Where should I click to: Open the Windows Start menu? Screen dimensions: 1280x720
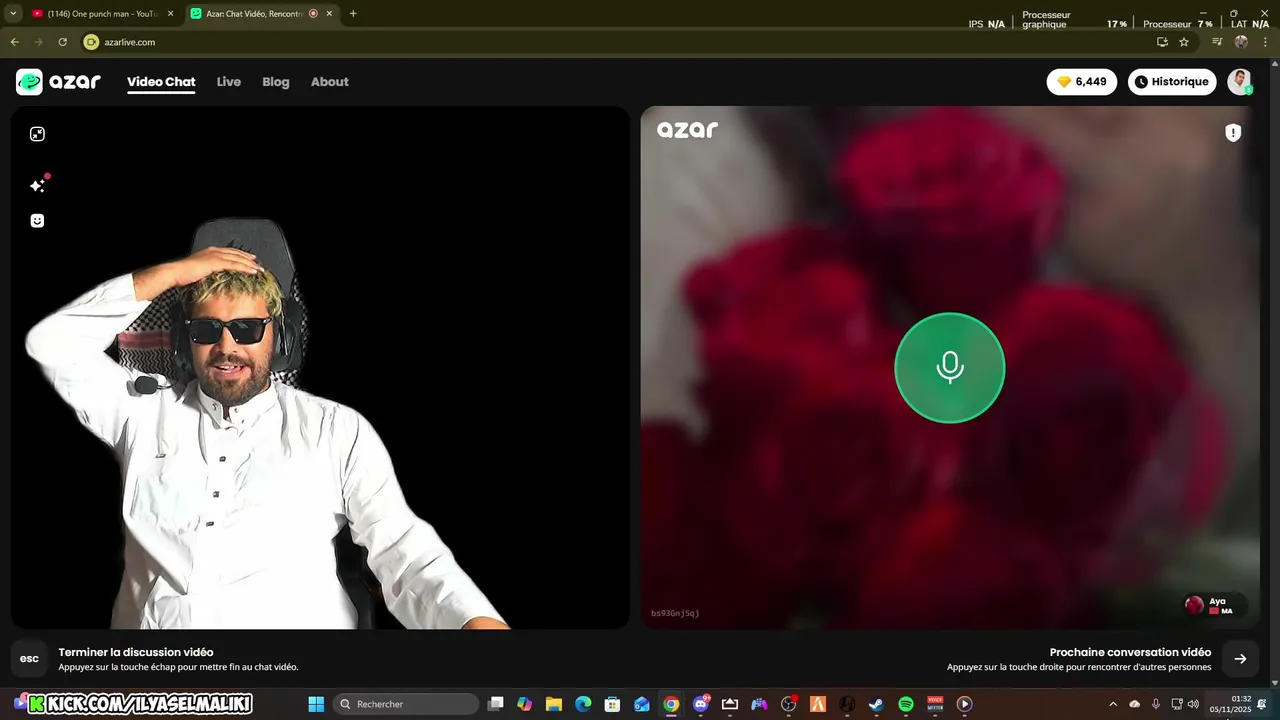tap(316, 704)
